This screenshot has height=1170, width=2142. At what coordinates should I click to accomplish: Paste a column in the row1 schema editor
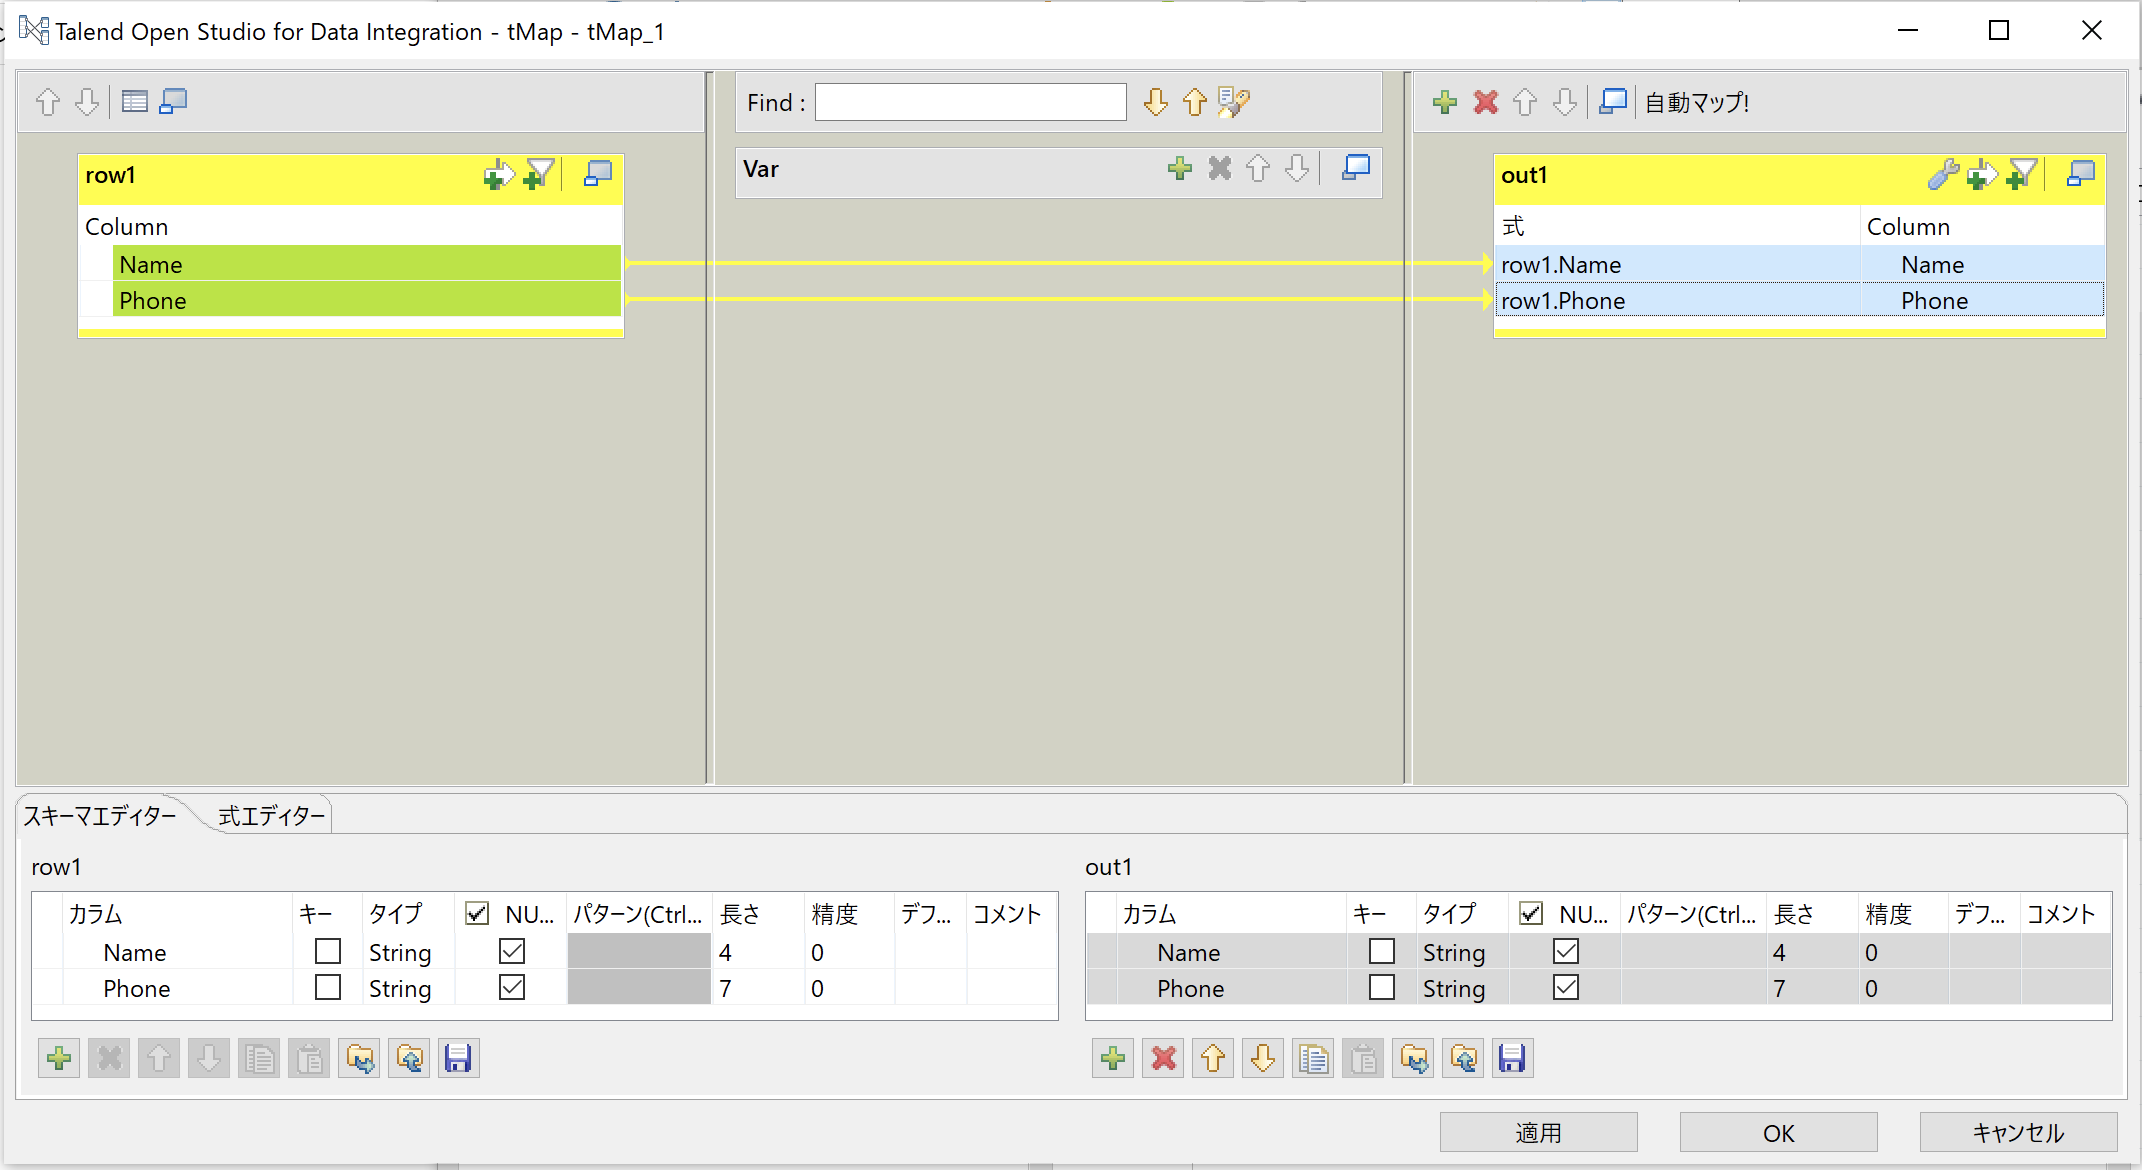pyautogui.click(x=308, y=1057)
